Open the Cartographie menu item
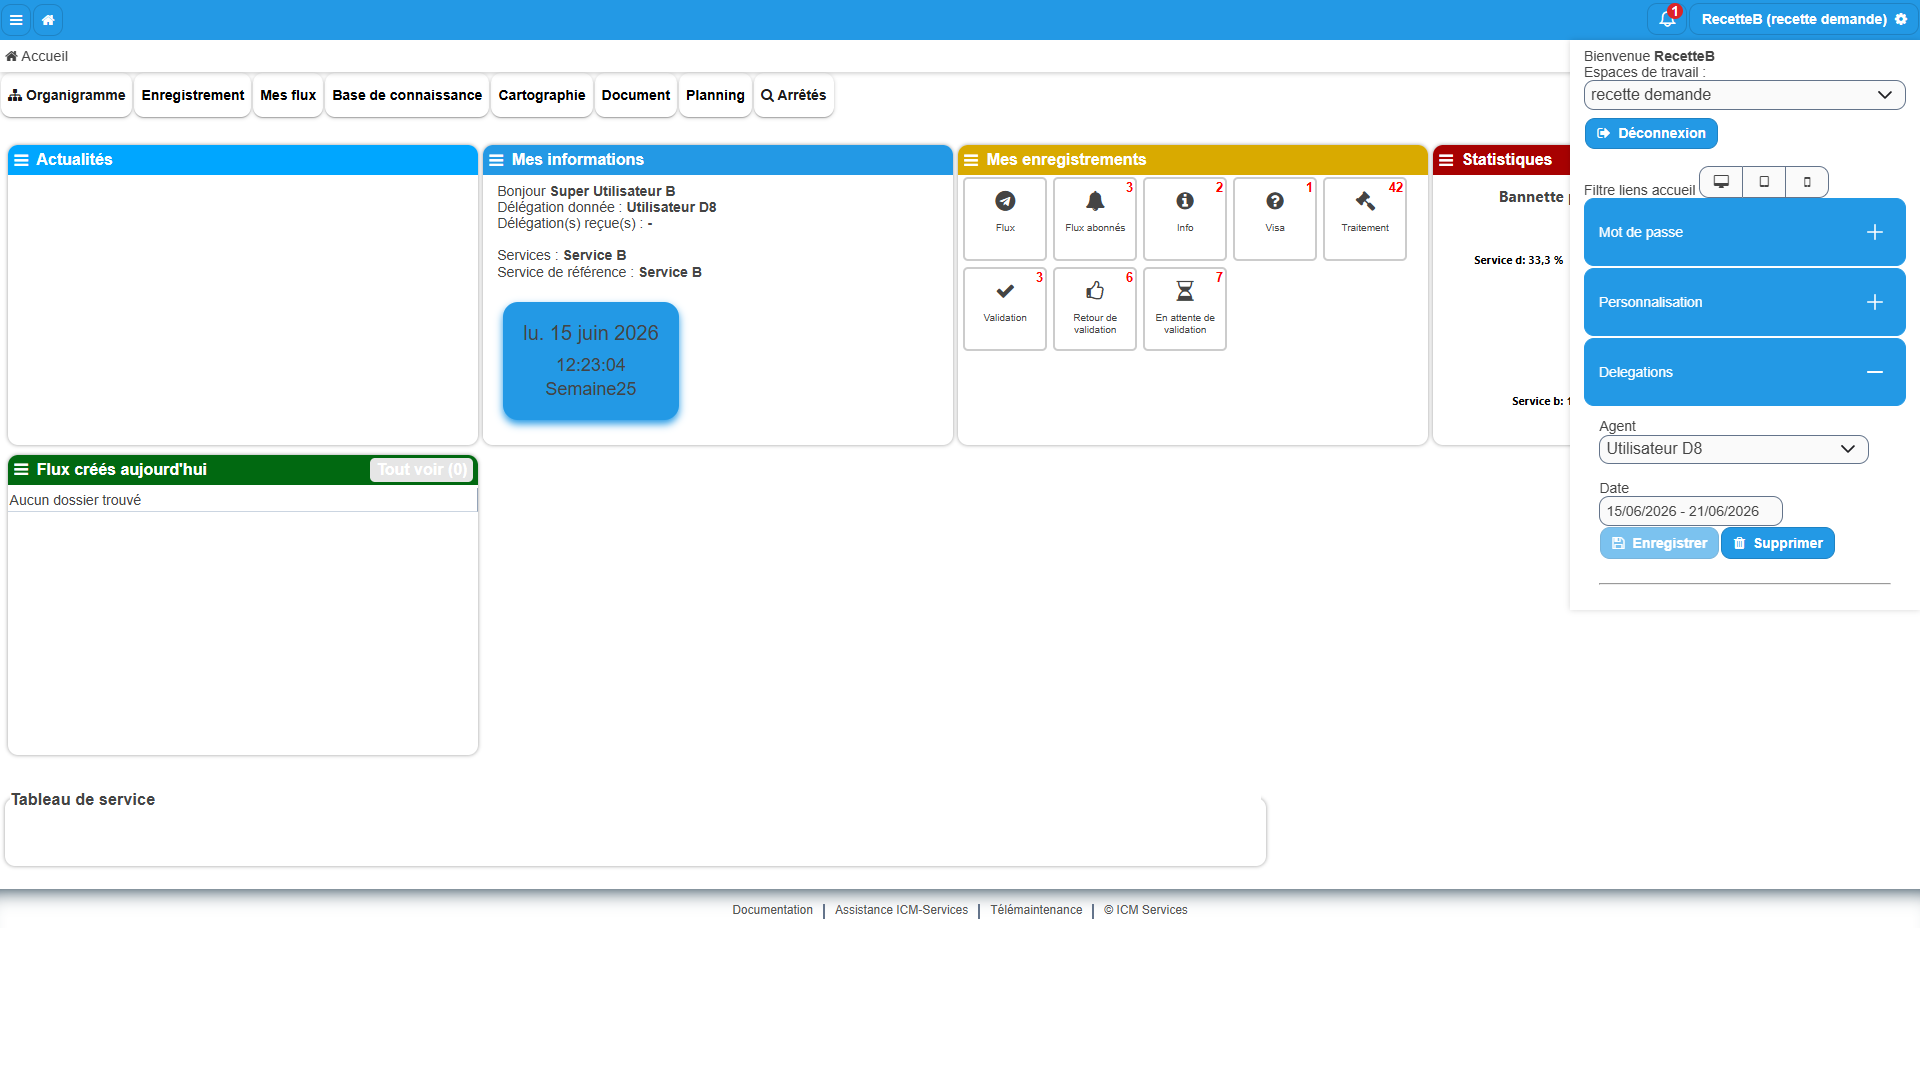Viewport: 1920px width, 1080px height. [542, 95]
